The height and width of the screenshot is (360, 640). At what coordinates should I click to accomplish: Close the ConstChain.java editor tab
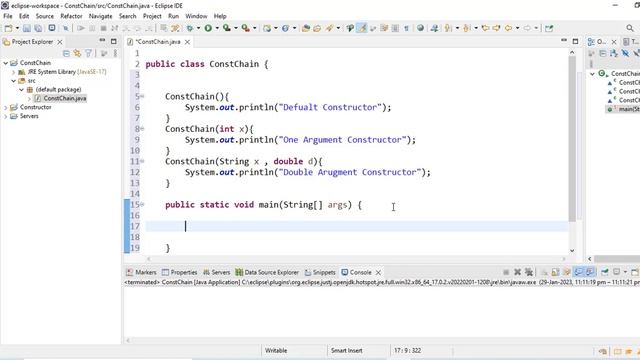(x=187, y=42)
